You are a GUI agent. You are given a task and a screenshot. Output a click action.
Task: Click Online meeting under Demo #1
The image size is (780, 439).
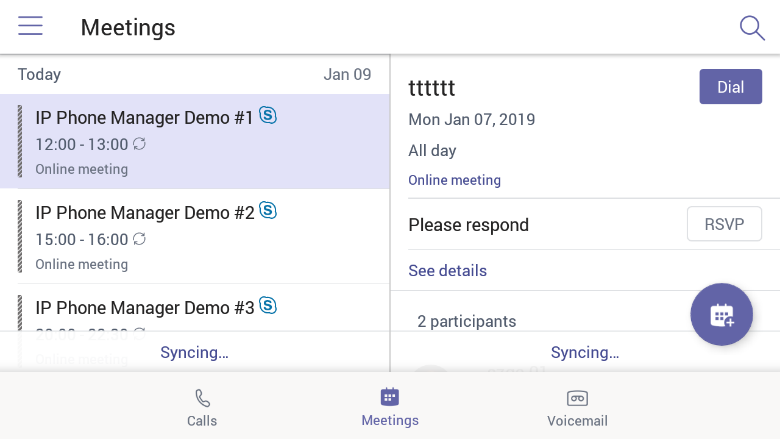point(82,169)
